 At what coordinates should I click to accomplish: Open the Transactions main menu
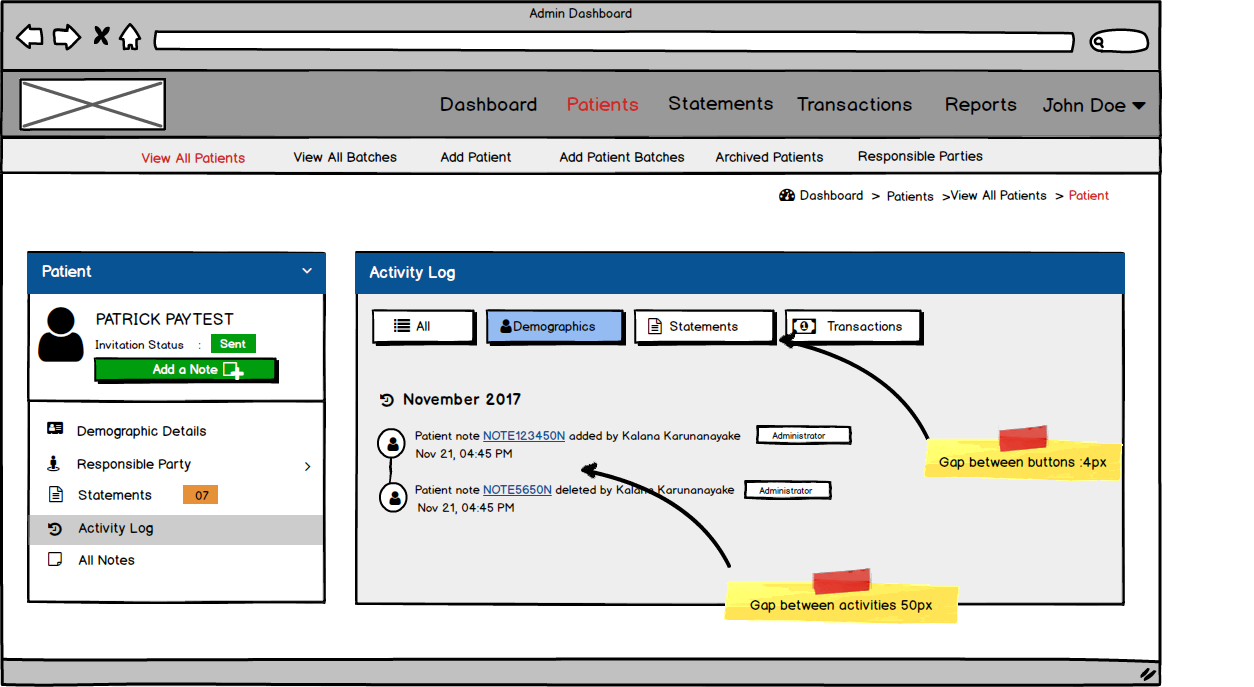pyautogui.click(x=854, y=105)
